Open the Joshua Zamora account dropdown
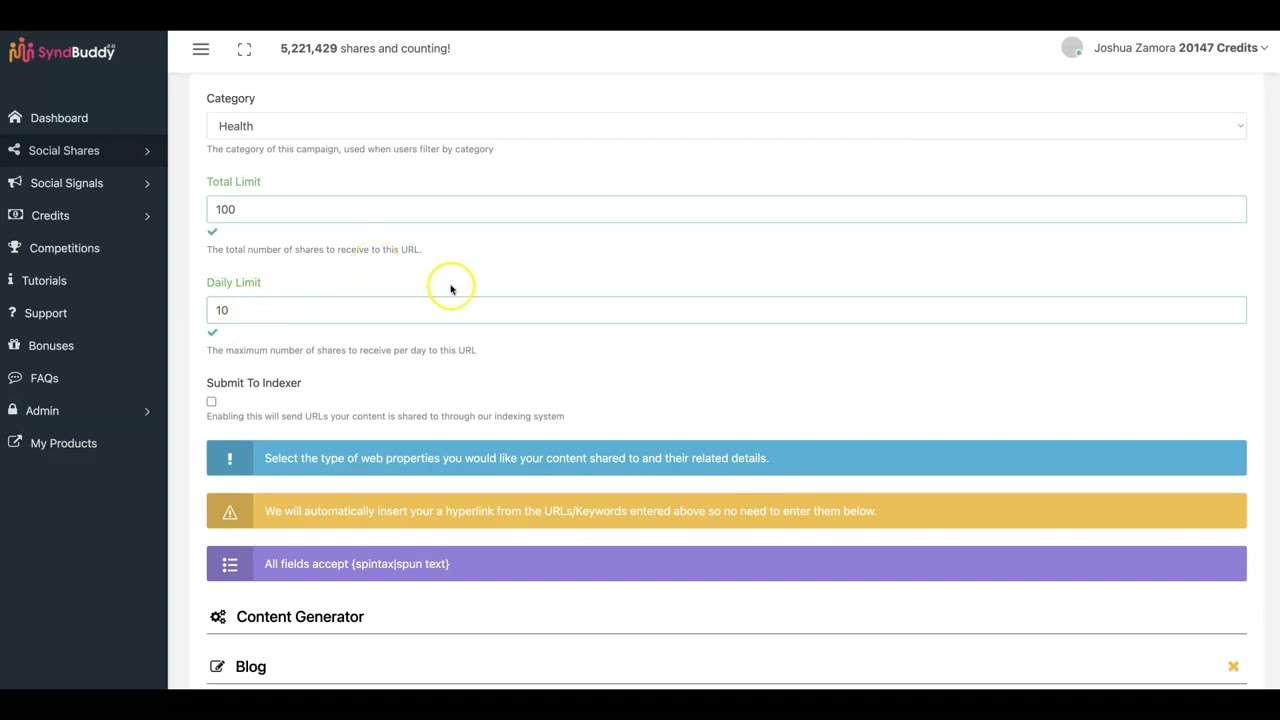The height and width of the screenshot is (720, 1280). click(x=1180, y=48)
